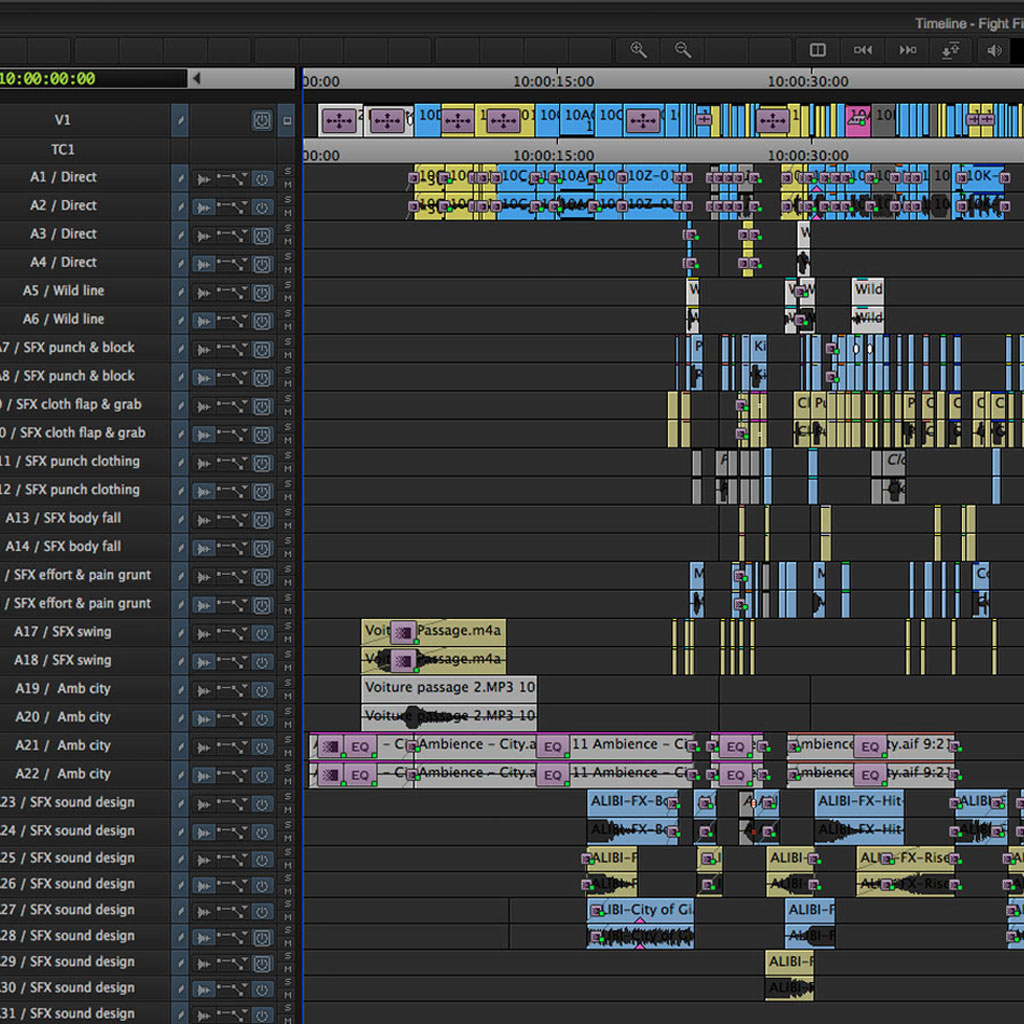Select the A1 / Direct track name
This screenshot has width=1024, height=1024.
63,177
